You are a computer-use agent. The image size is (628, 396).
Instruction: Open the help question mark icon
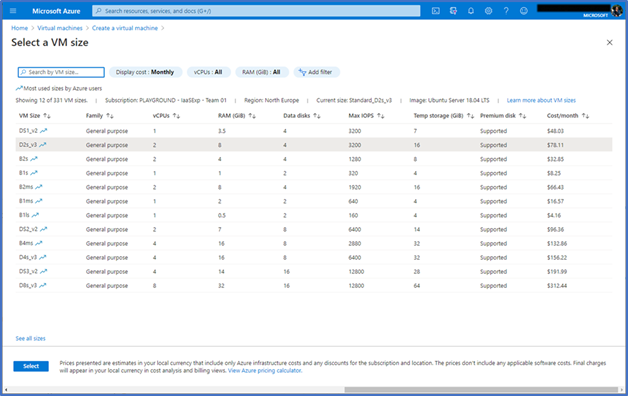click(x=506, y=11)
